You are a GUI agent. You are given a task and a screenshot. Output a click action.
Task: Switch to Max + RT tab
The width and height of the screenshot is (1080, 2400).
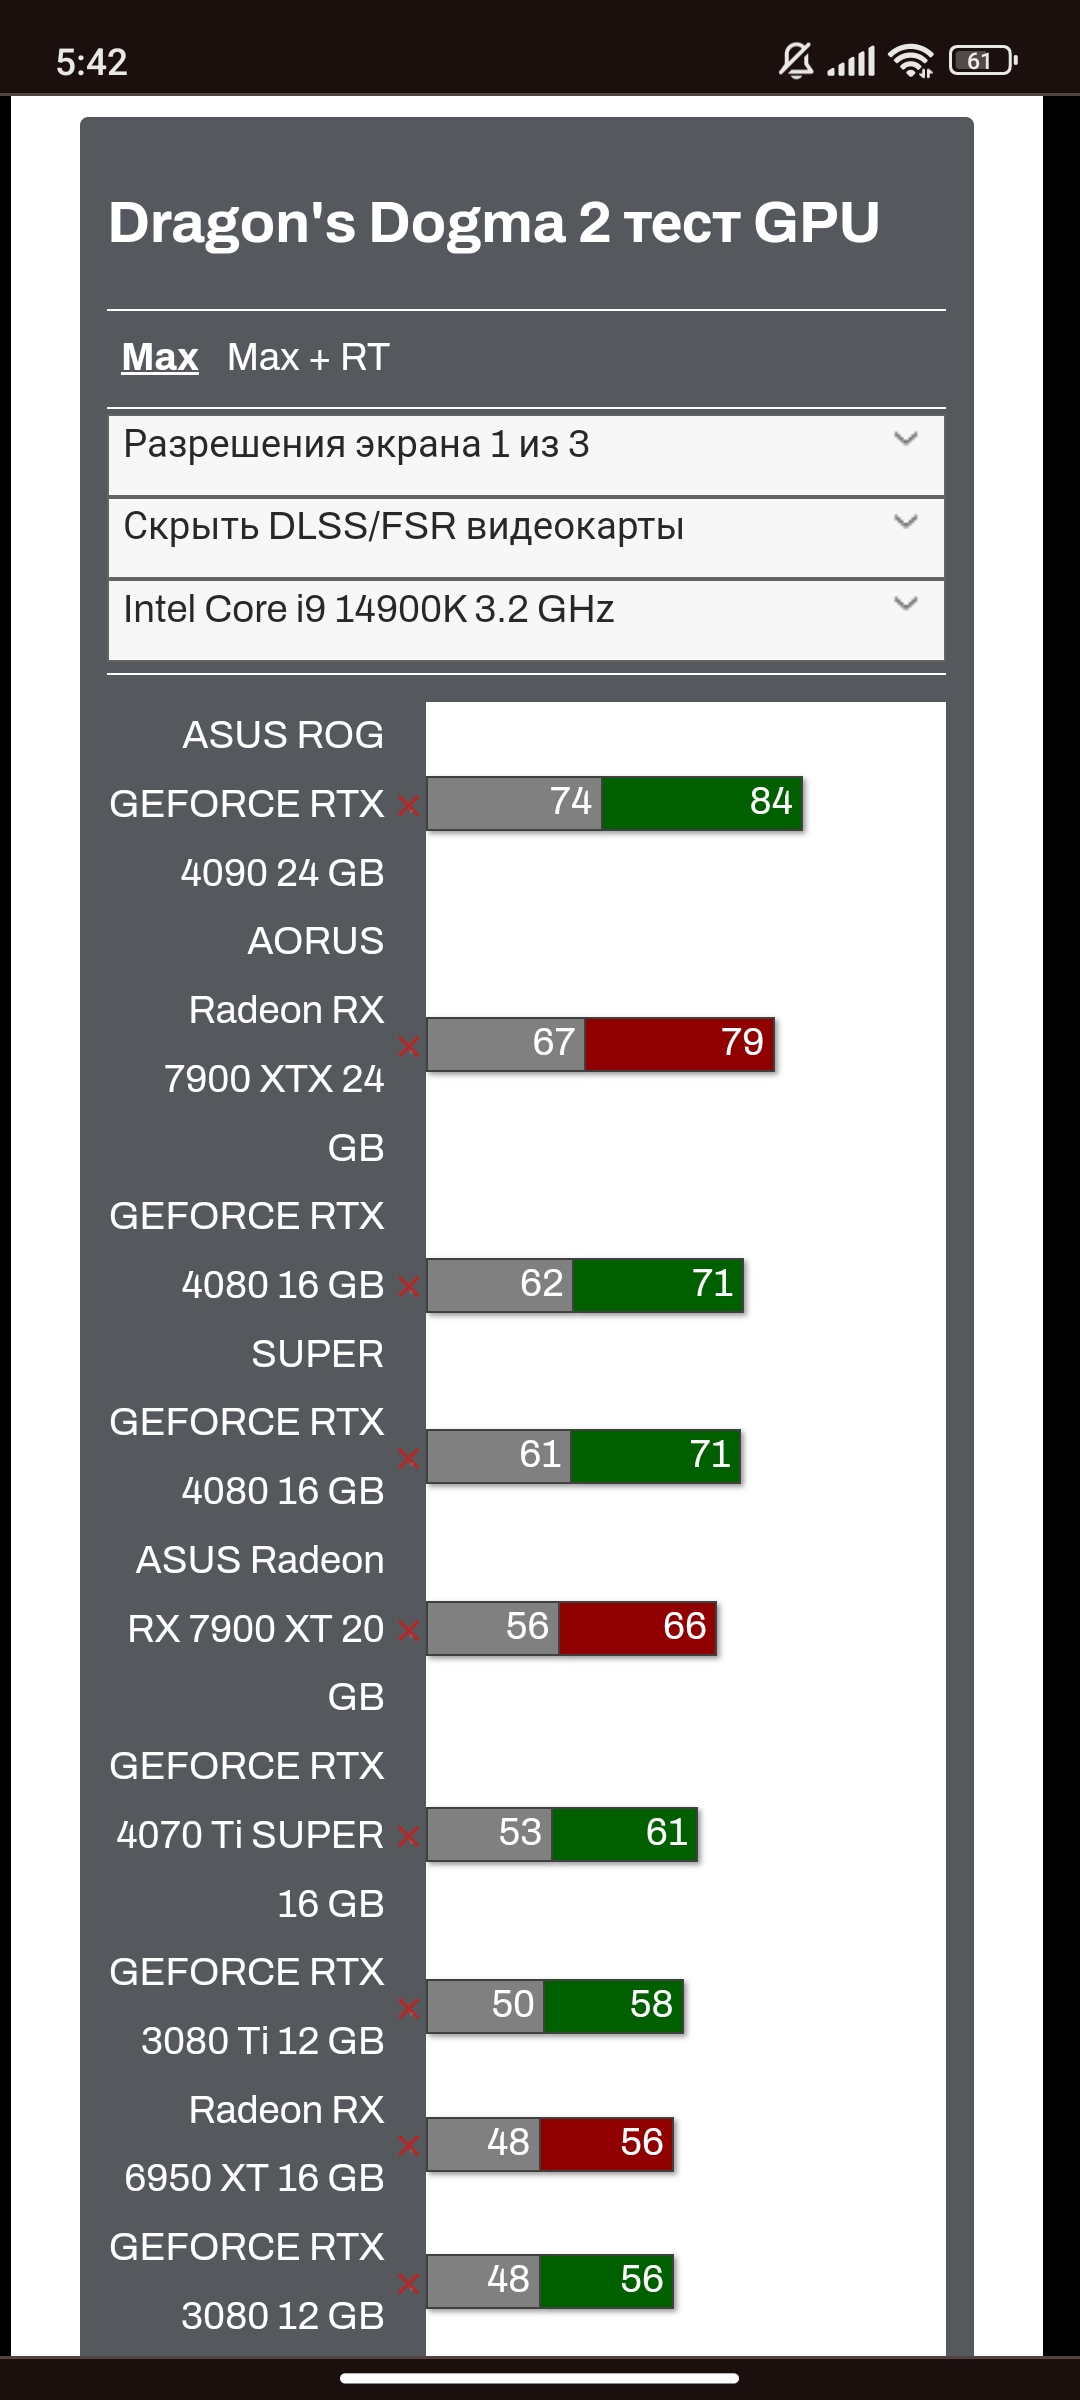pyautogui.click(x=308, y=357)
